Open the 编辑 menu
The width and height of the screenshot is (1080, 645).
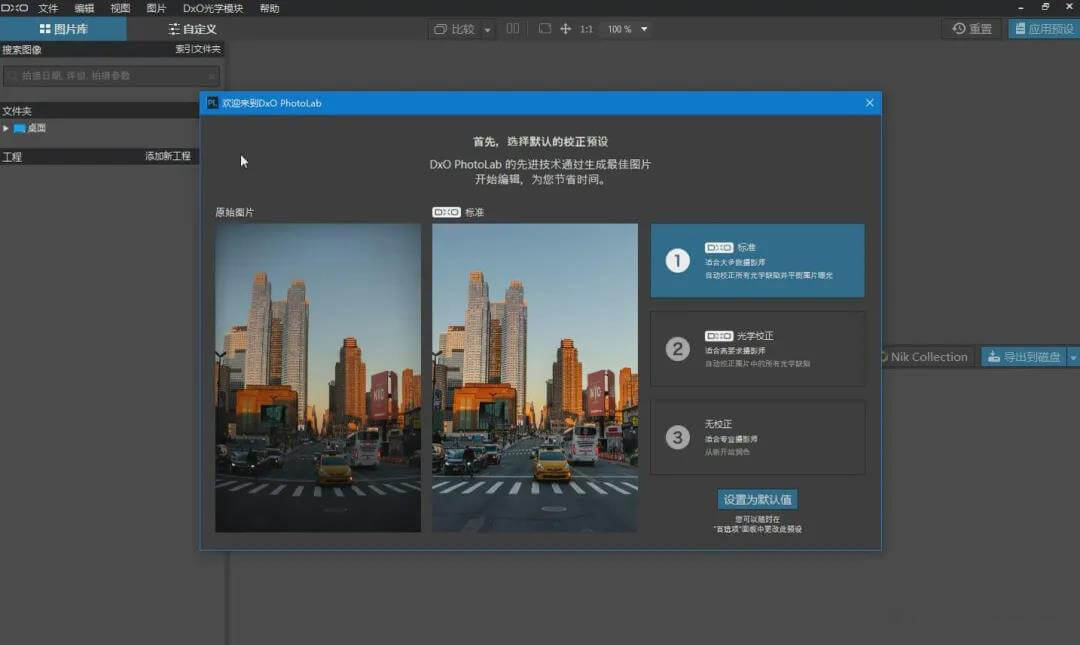(84, 8)
